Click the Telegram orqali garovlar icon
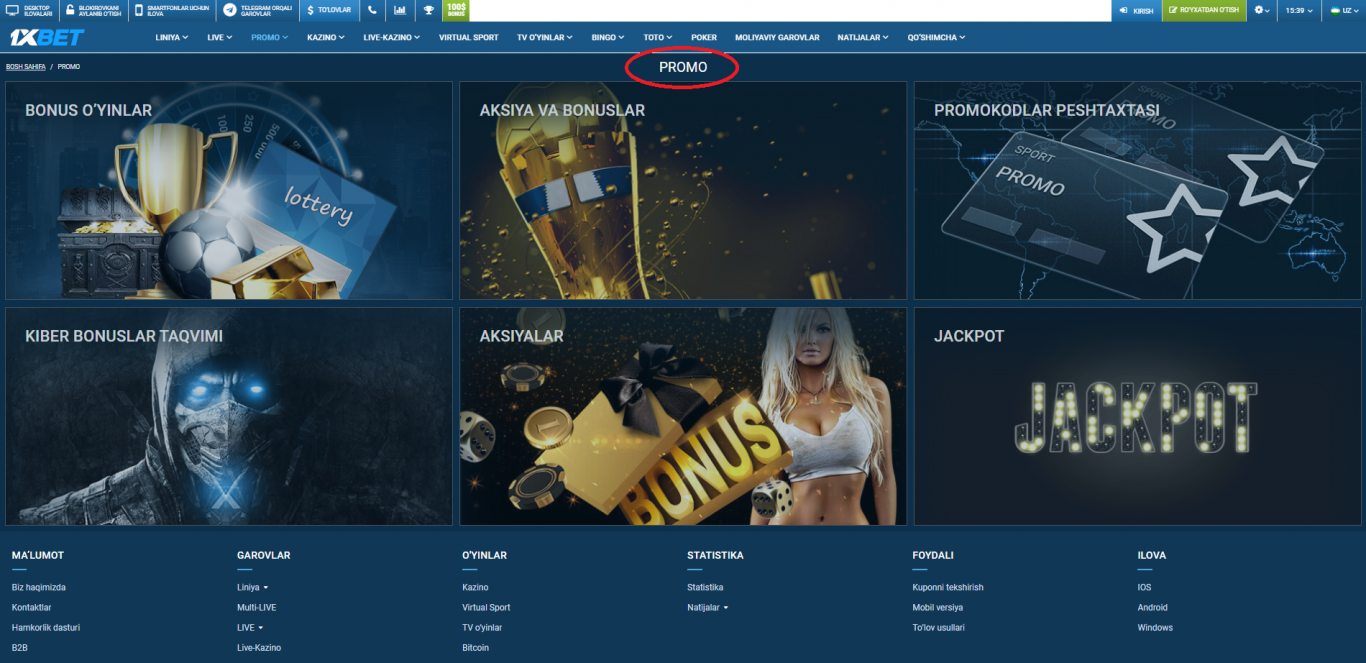Viewport: 1366px width, 663px height. pos(228,11)
